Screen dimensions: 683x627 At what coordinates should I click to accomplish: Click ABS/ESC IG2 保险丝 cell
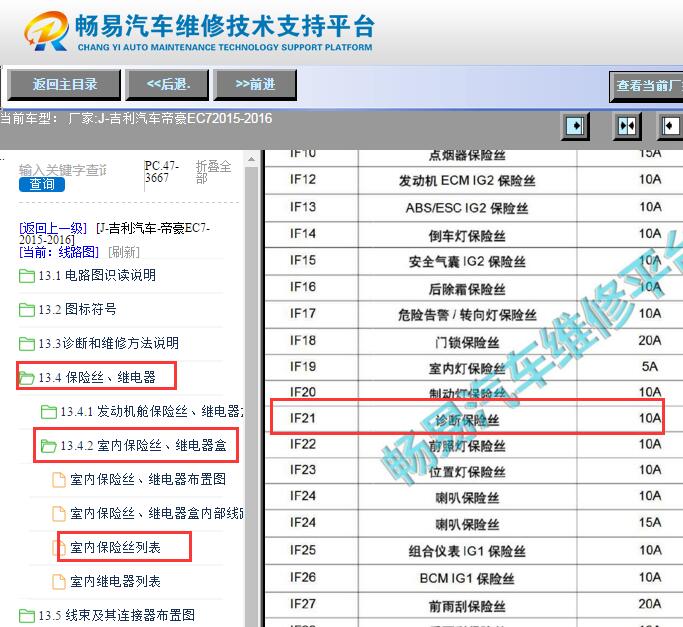click(x=467, y=208)
